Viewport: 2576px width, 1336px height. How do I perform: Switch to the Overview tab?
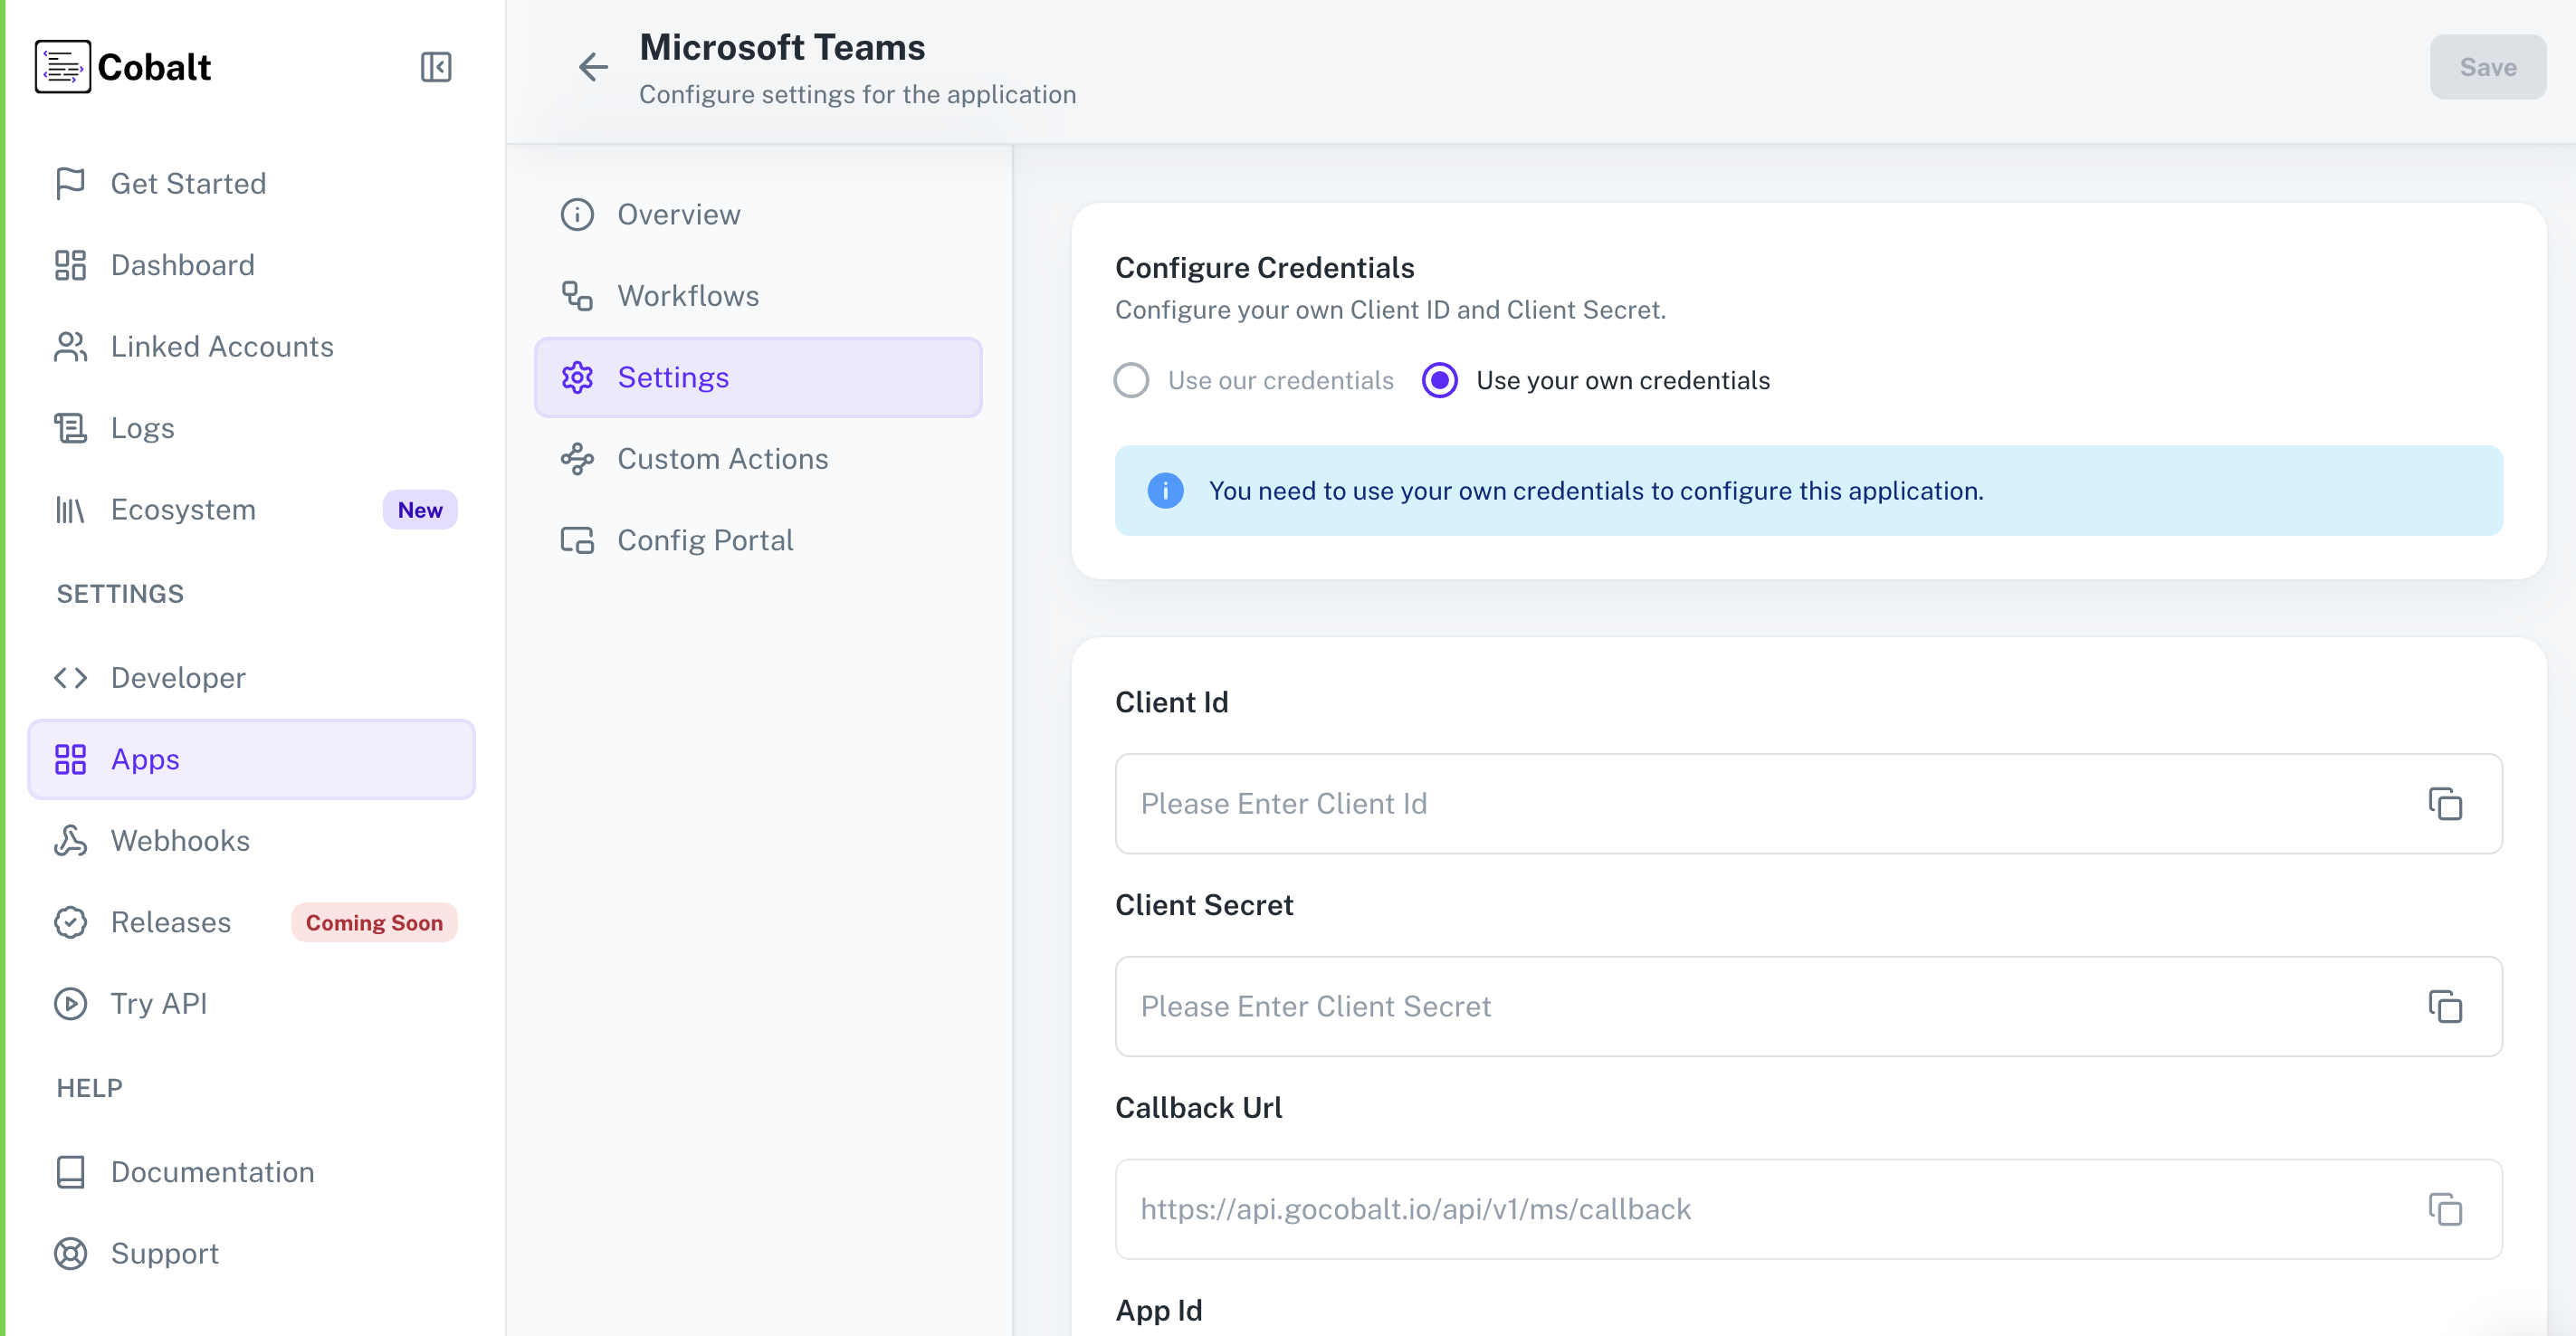[x=679, y=214]
